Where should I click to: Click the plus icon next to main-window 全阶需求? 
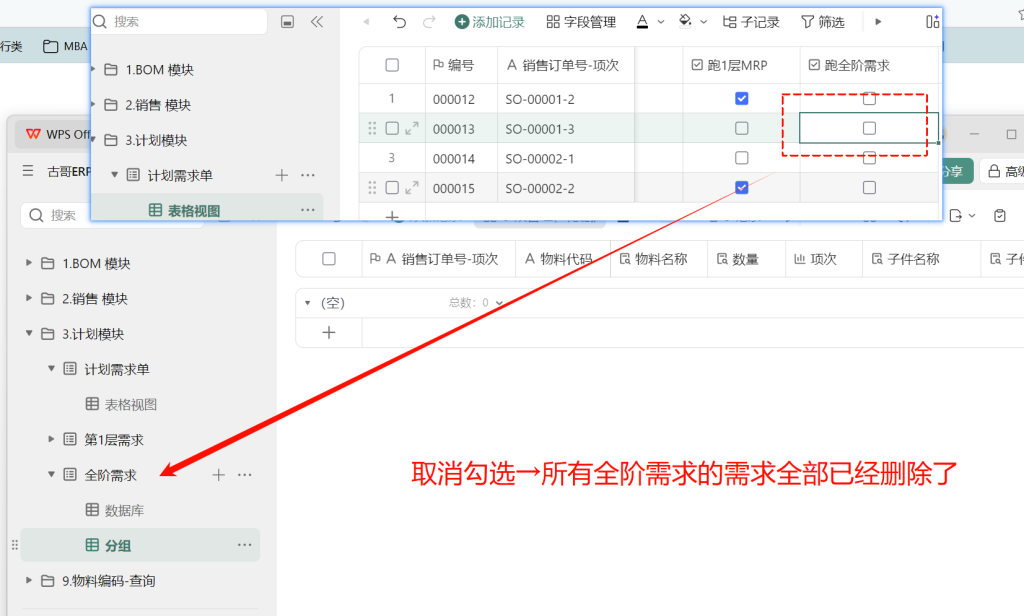point(219,475)
